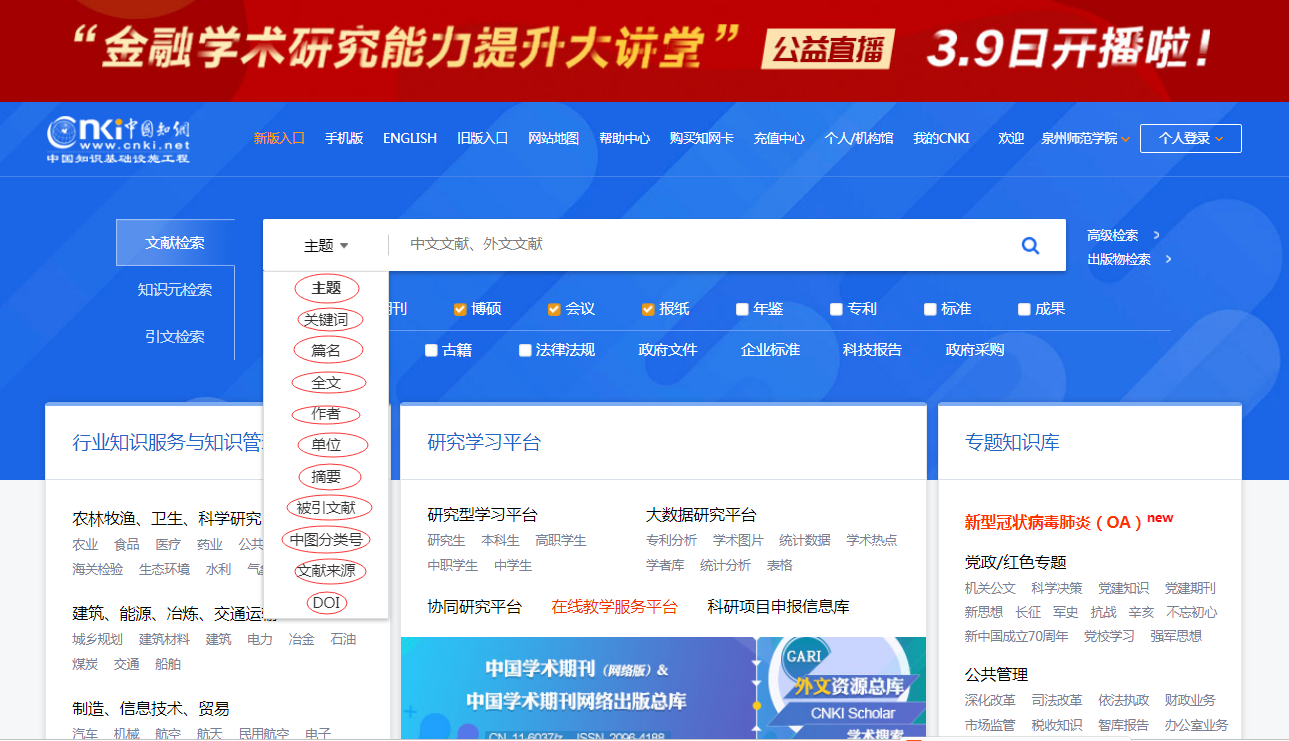
Task: Switch to 引文检索 tab
Action: tap(175, 337)
